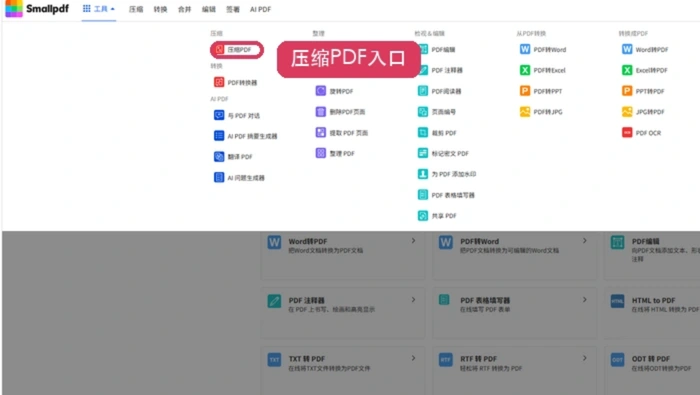Collapse the 工具 dropdown menu
Screen dimensions: 700x395
tap(99, 9)
